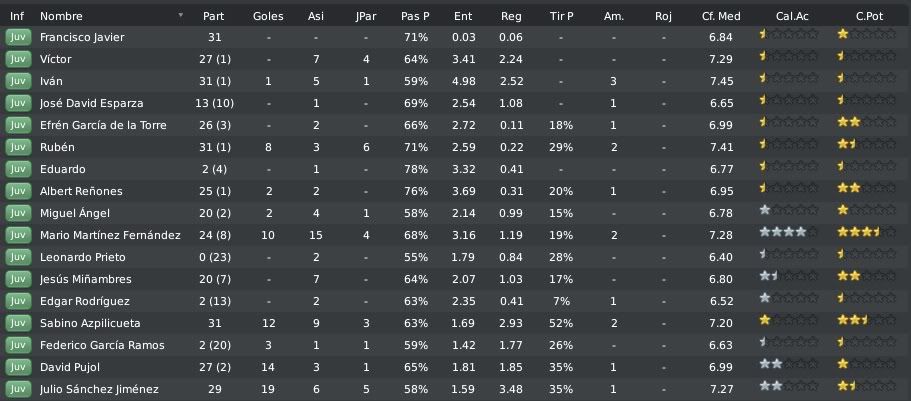Viewport: 911px width, 401px height.
Task: Select the Albert Reñones player name
Action: click(81, 191)
